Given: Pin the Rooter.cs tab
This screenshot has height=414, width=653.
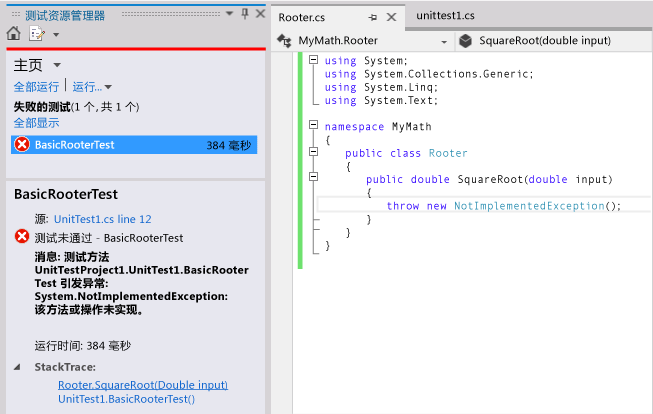Looking at the screenshot, I should click(373, 17).
